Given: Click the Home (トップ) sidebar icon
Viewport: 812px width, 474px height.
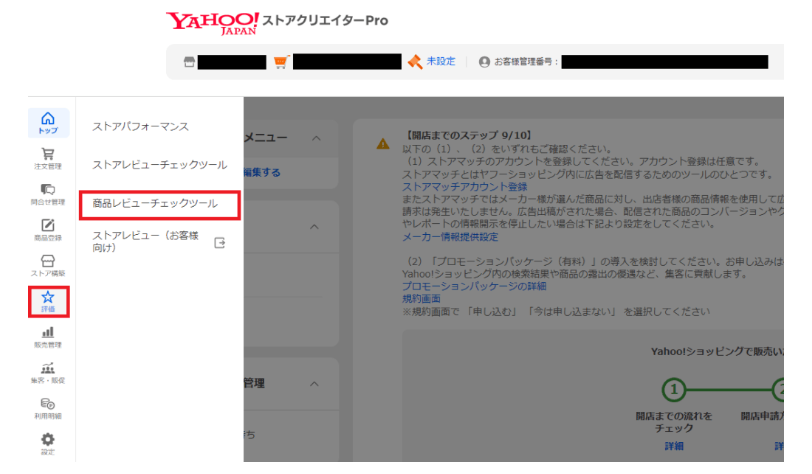Looking at the screenshot, I should click(x=48, y=122).
